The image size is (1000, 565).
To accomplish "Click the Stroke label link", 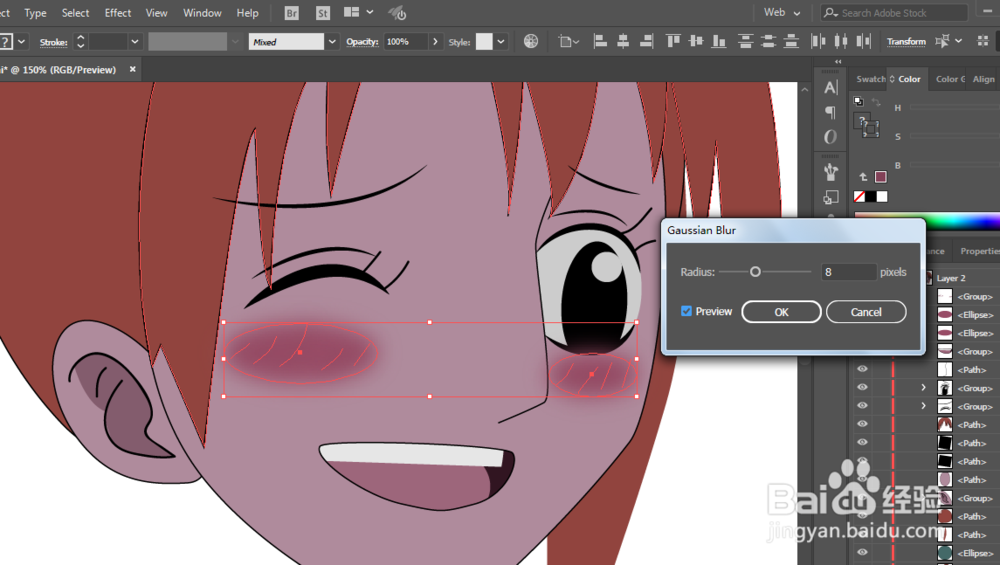I will tap(54, 42).
